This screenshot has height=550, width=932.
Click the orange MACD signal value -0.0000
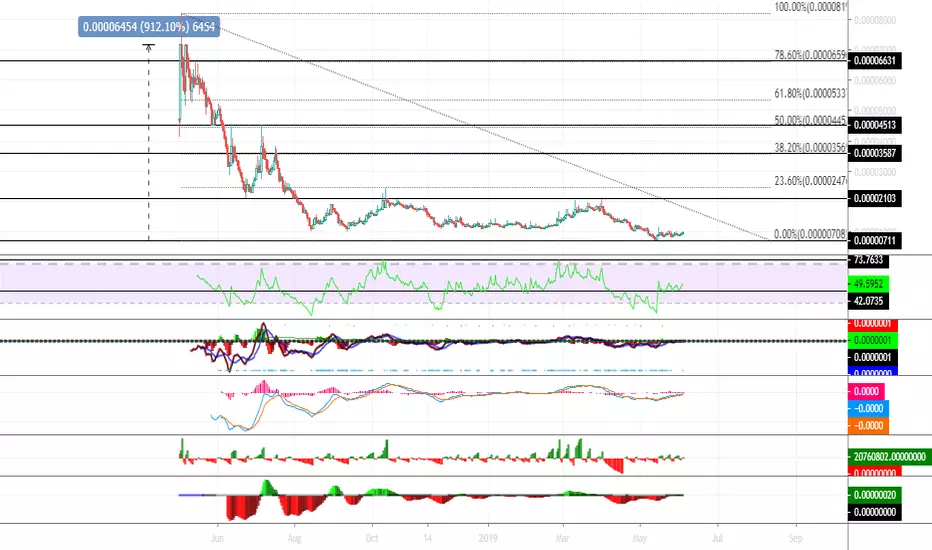point(868,426)
